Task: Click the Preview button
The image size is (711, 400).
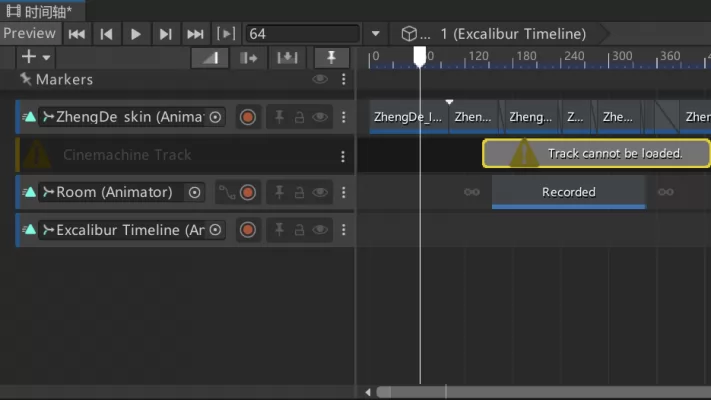Action: 29,34
